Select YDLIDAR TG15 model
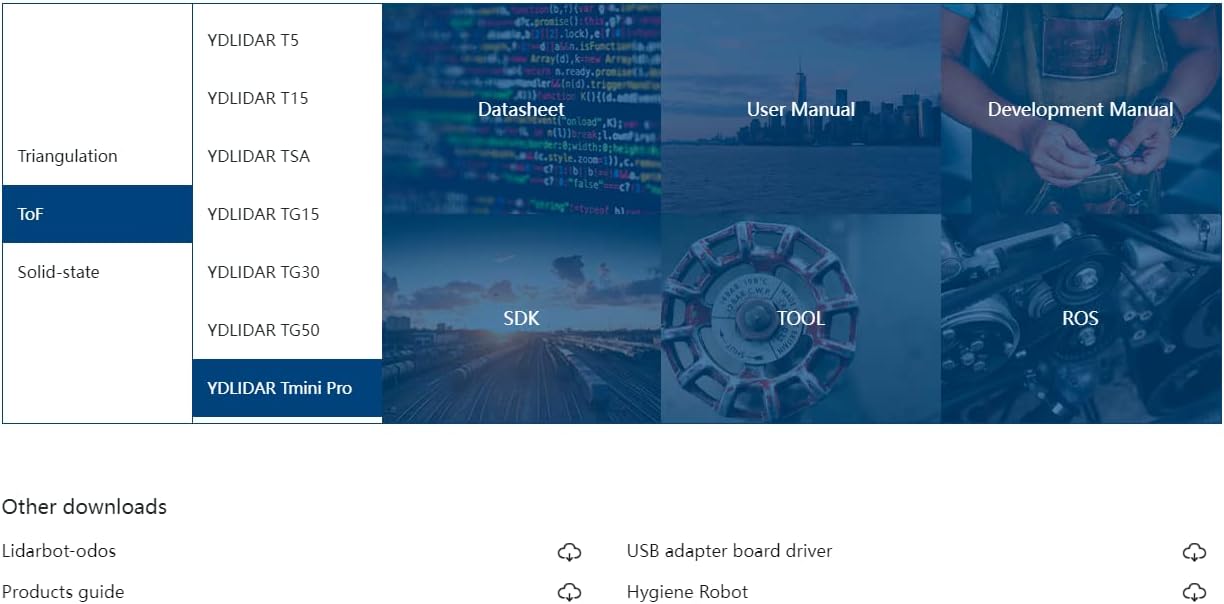 263,214
